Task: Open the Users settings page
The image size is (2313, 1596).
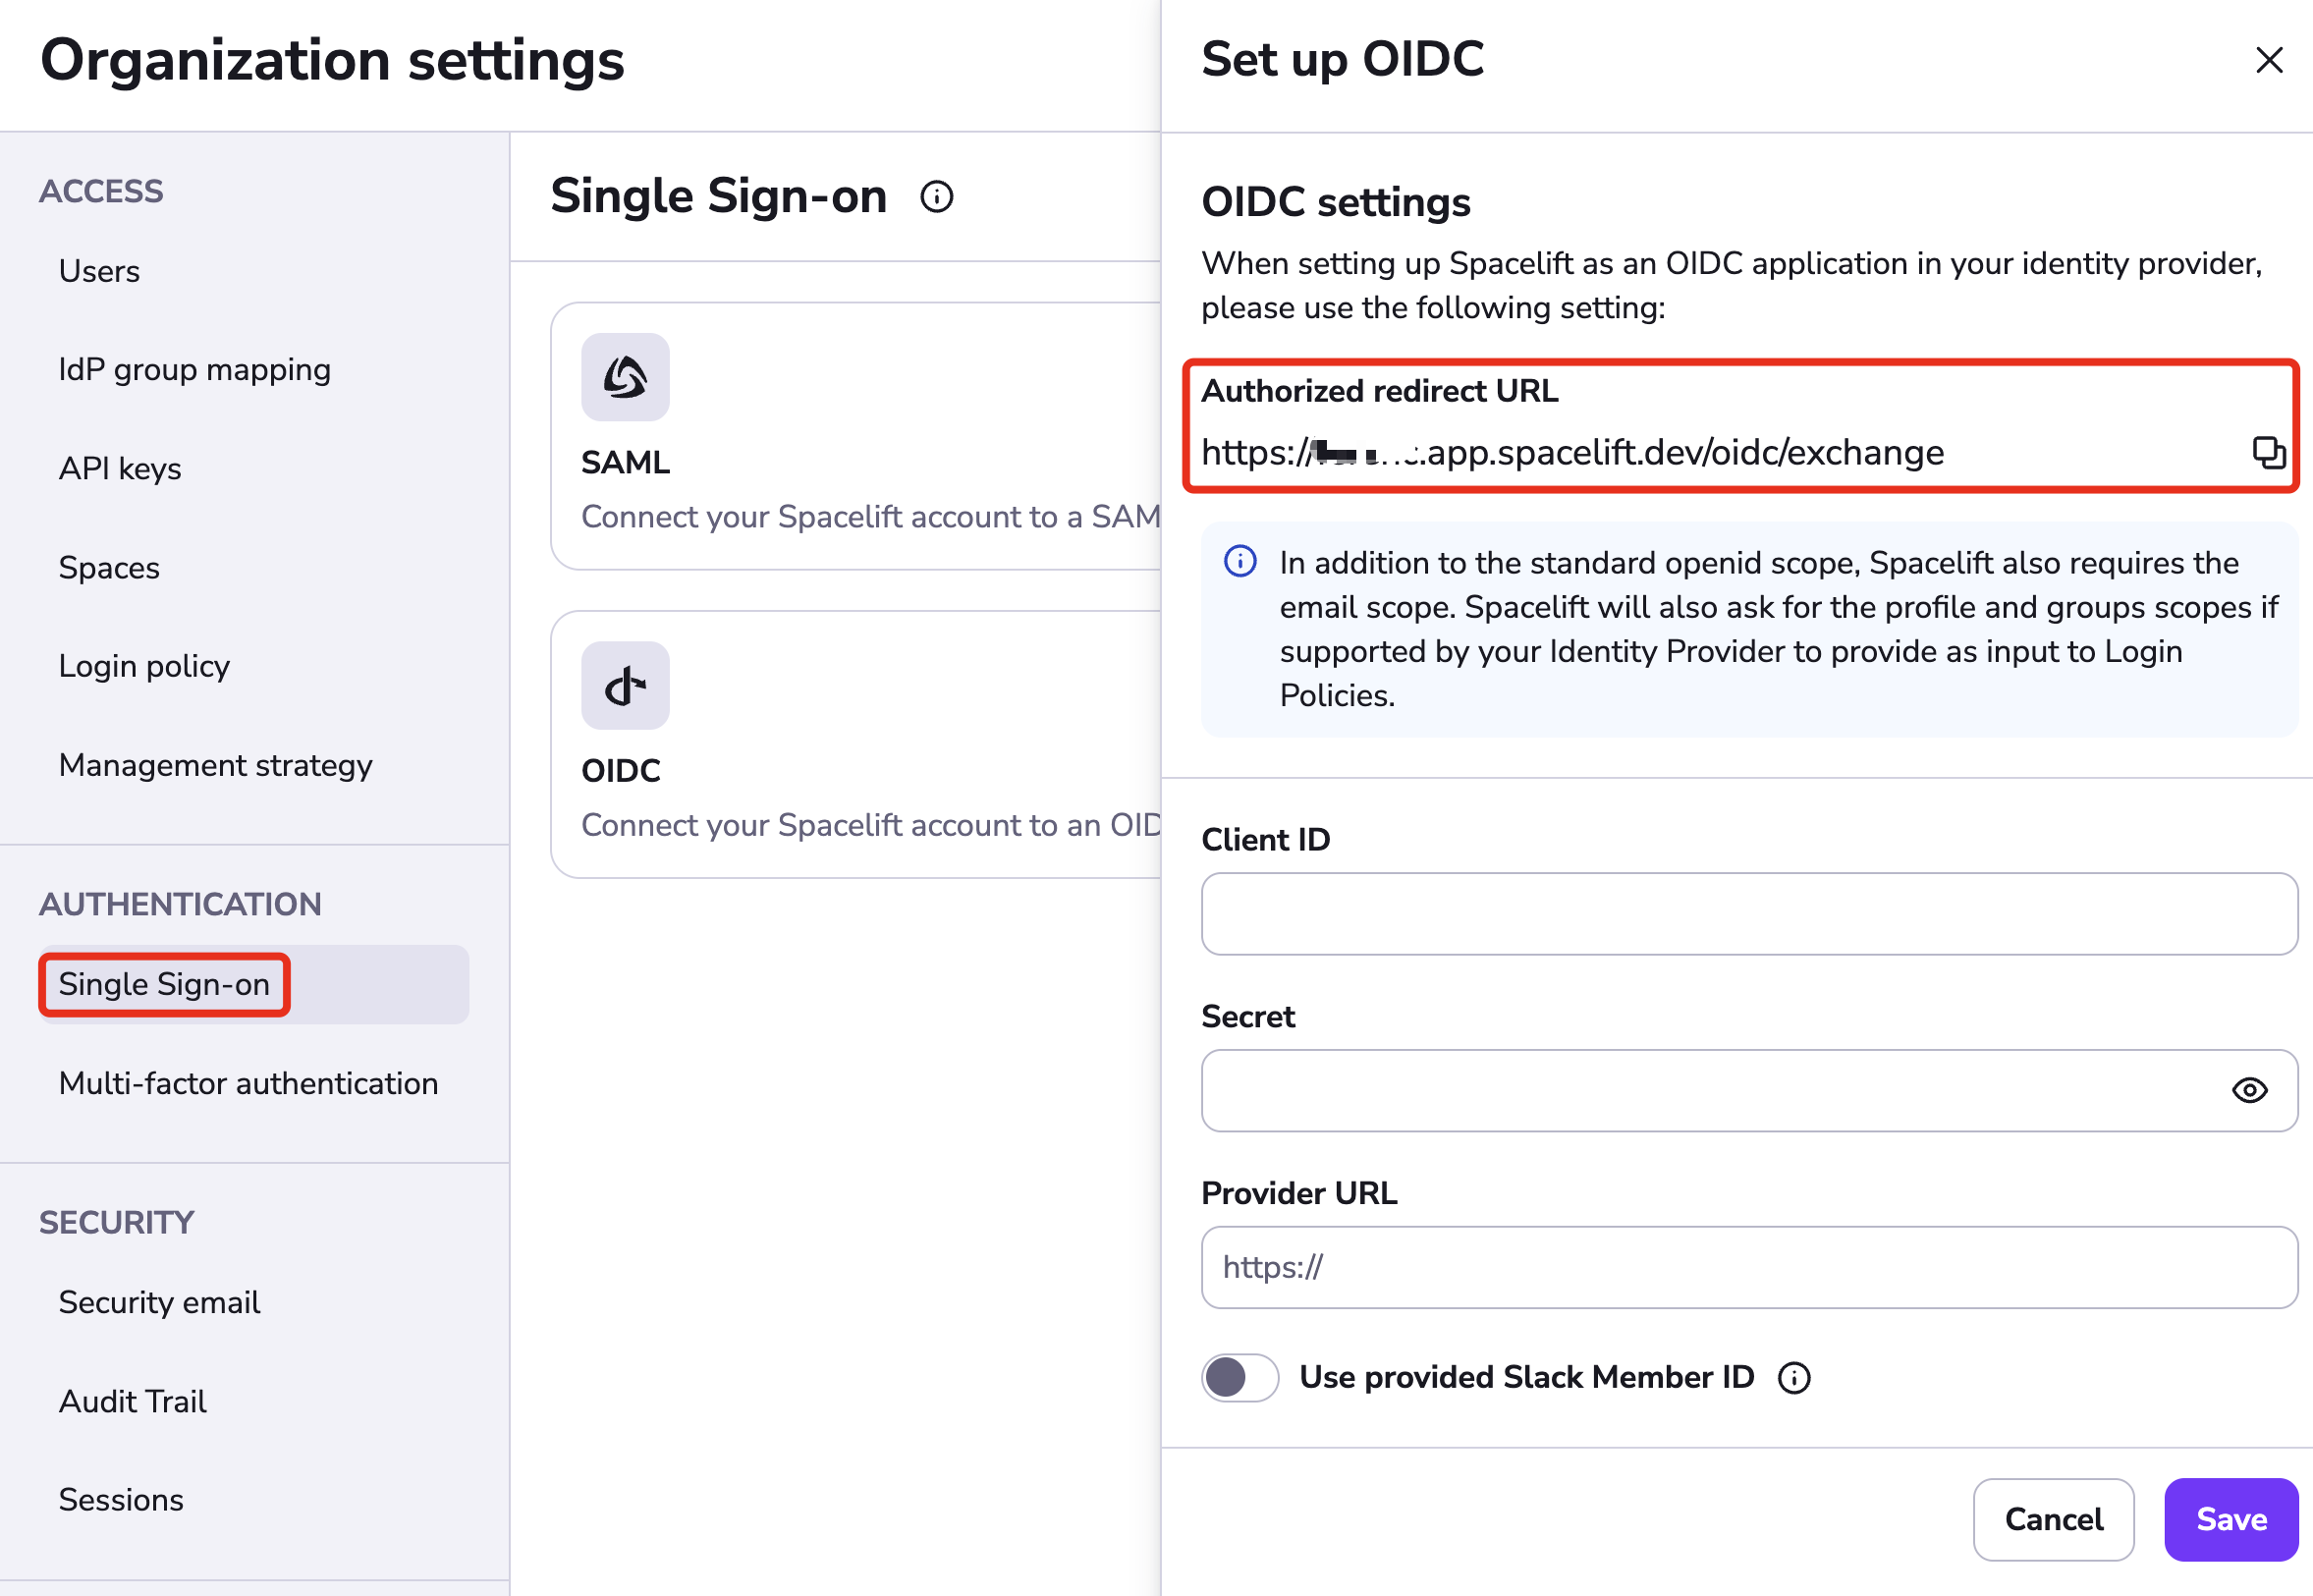Action: coord(99,271)
